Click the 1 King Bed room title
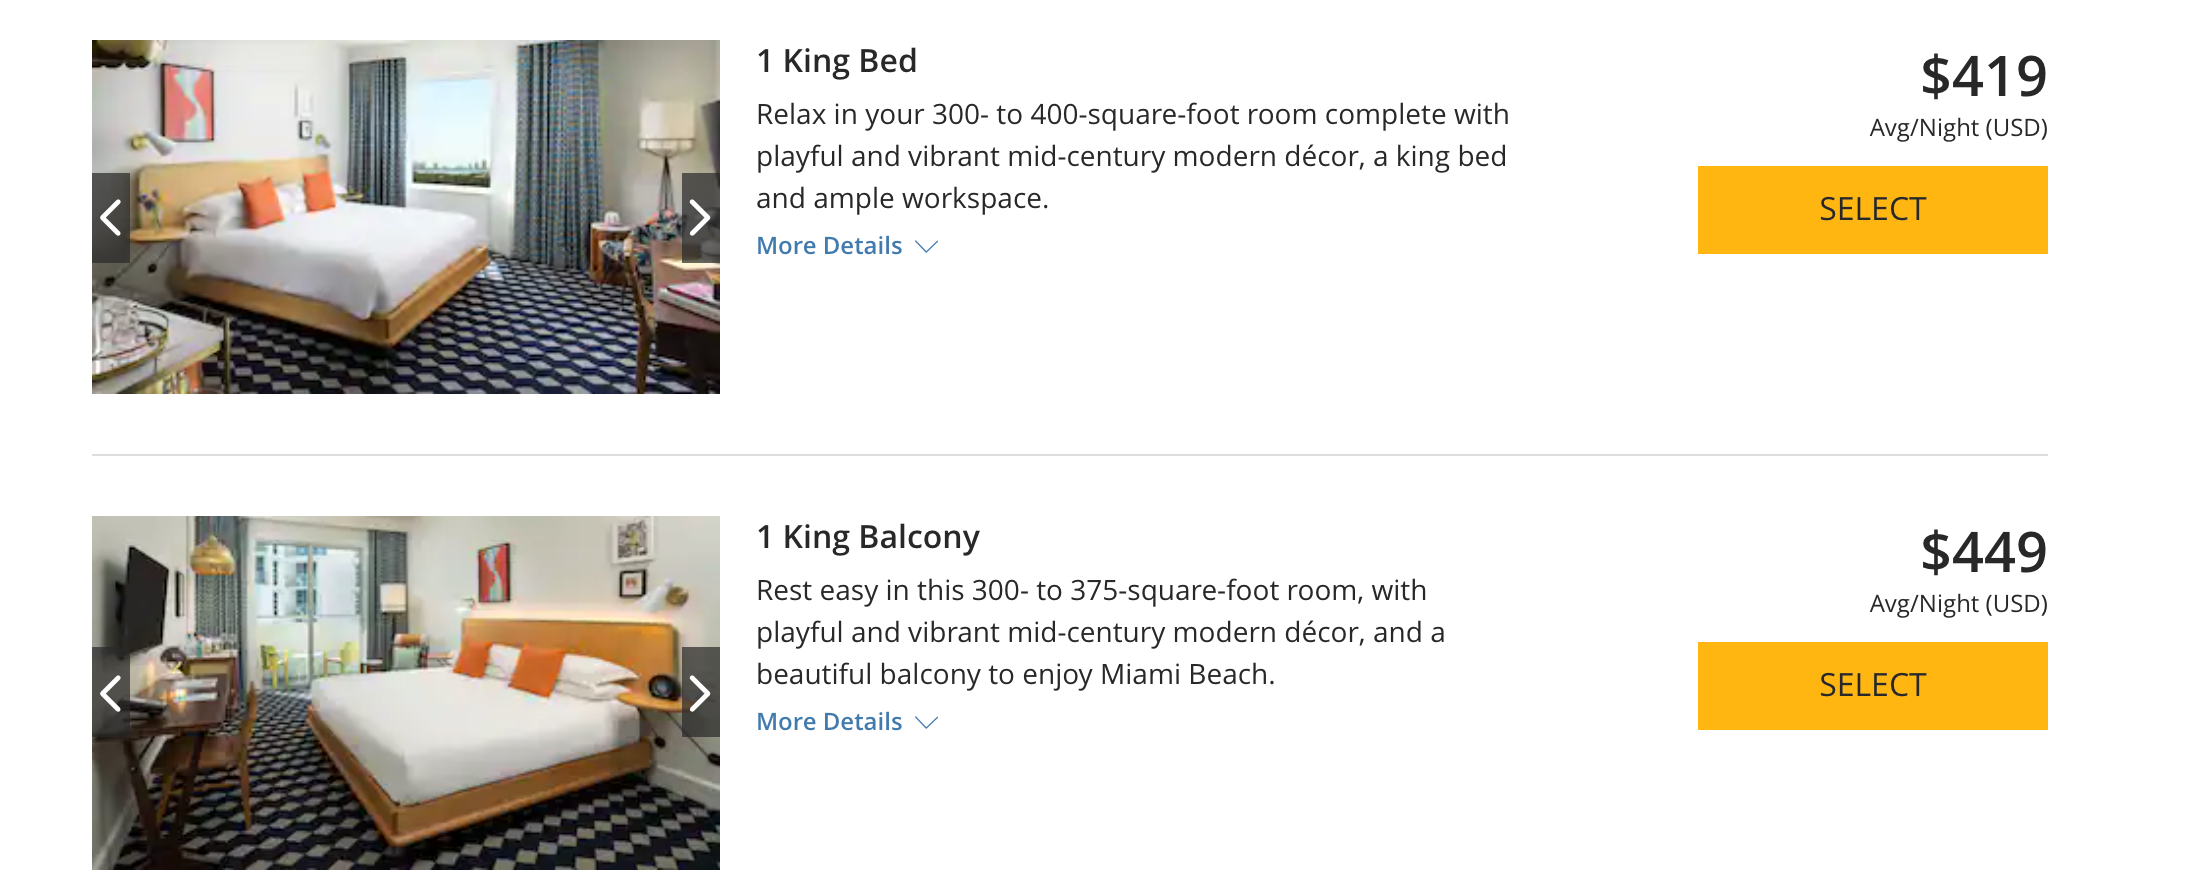Image resolution: width=2186 pixels, height=894 pixels. tap(836, 61)
